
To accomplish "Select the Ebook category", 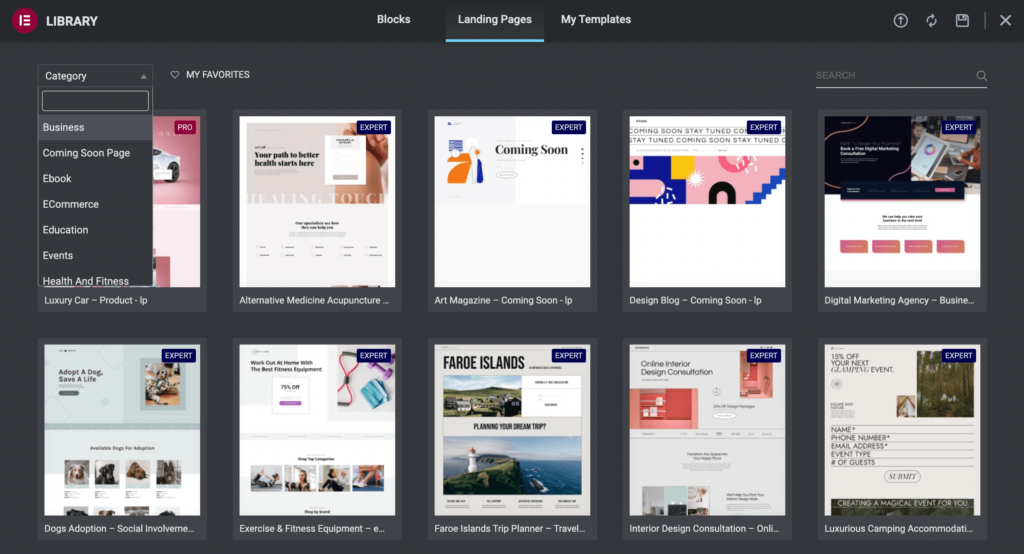I will point(95,178).
